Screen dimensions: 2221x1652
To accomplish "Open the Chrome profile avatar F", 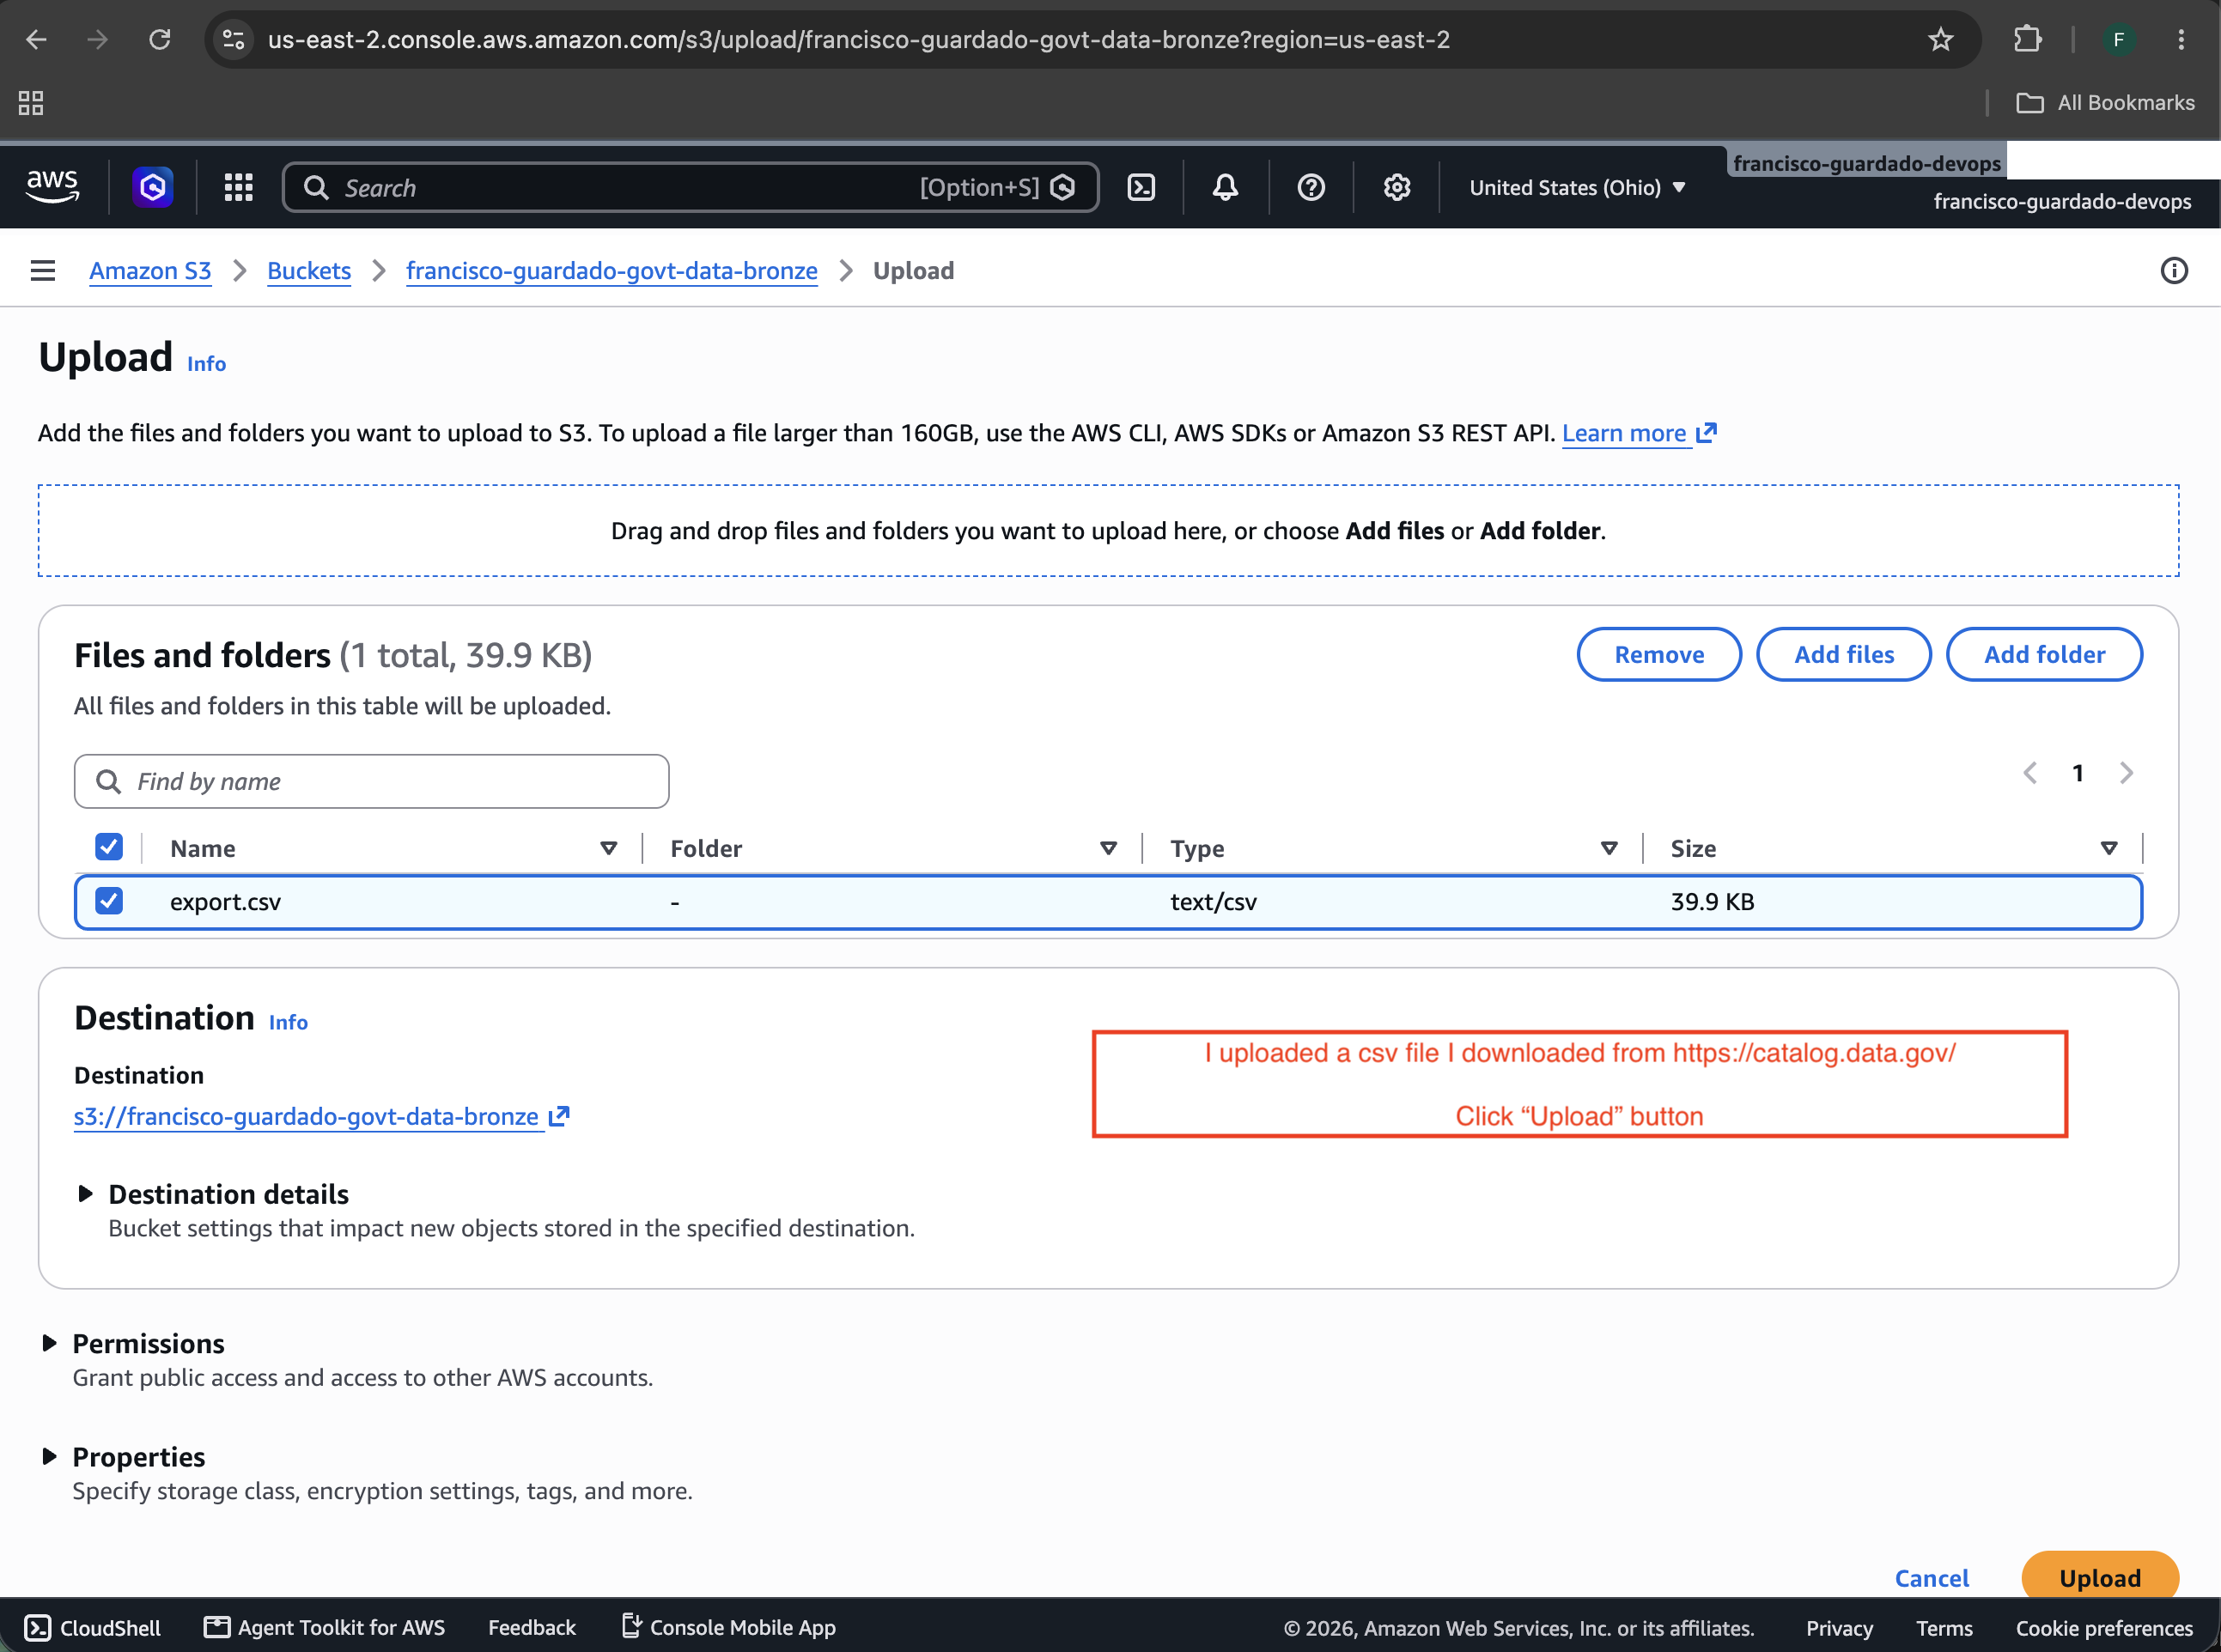I will (x=2119, y=40).
